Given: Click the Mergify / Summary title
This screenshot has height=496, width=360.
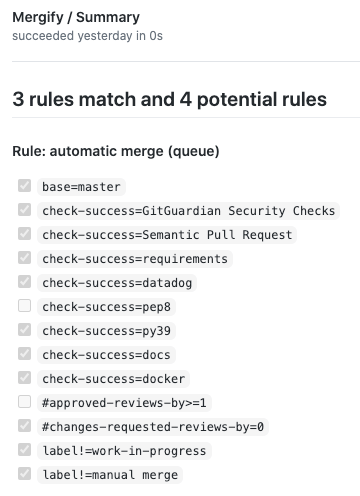Looking at the screenshot, I should pyautogui.click(x=76, y=17).
